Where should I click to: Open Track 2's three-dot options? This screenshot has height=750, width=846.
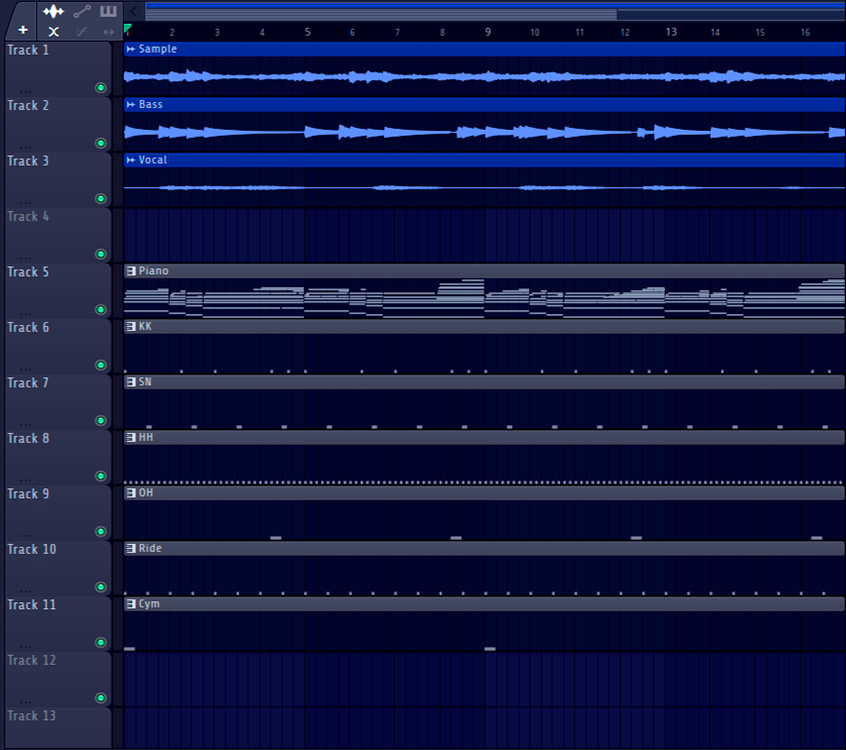click(x=25, y=146)
